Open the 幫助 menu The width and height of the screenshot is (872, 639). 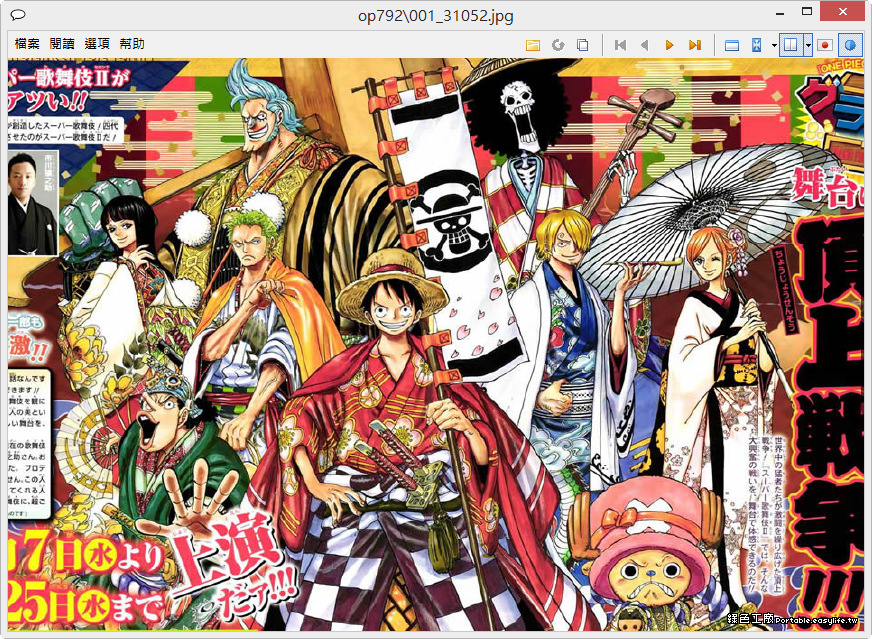tap(132, 44)
